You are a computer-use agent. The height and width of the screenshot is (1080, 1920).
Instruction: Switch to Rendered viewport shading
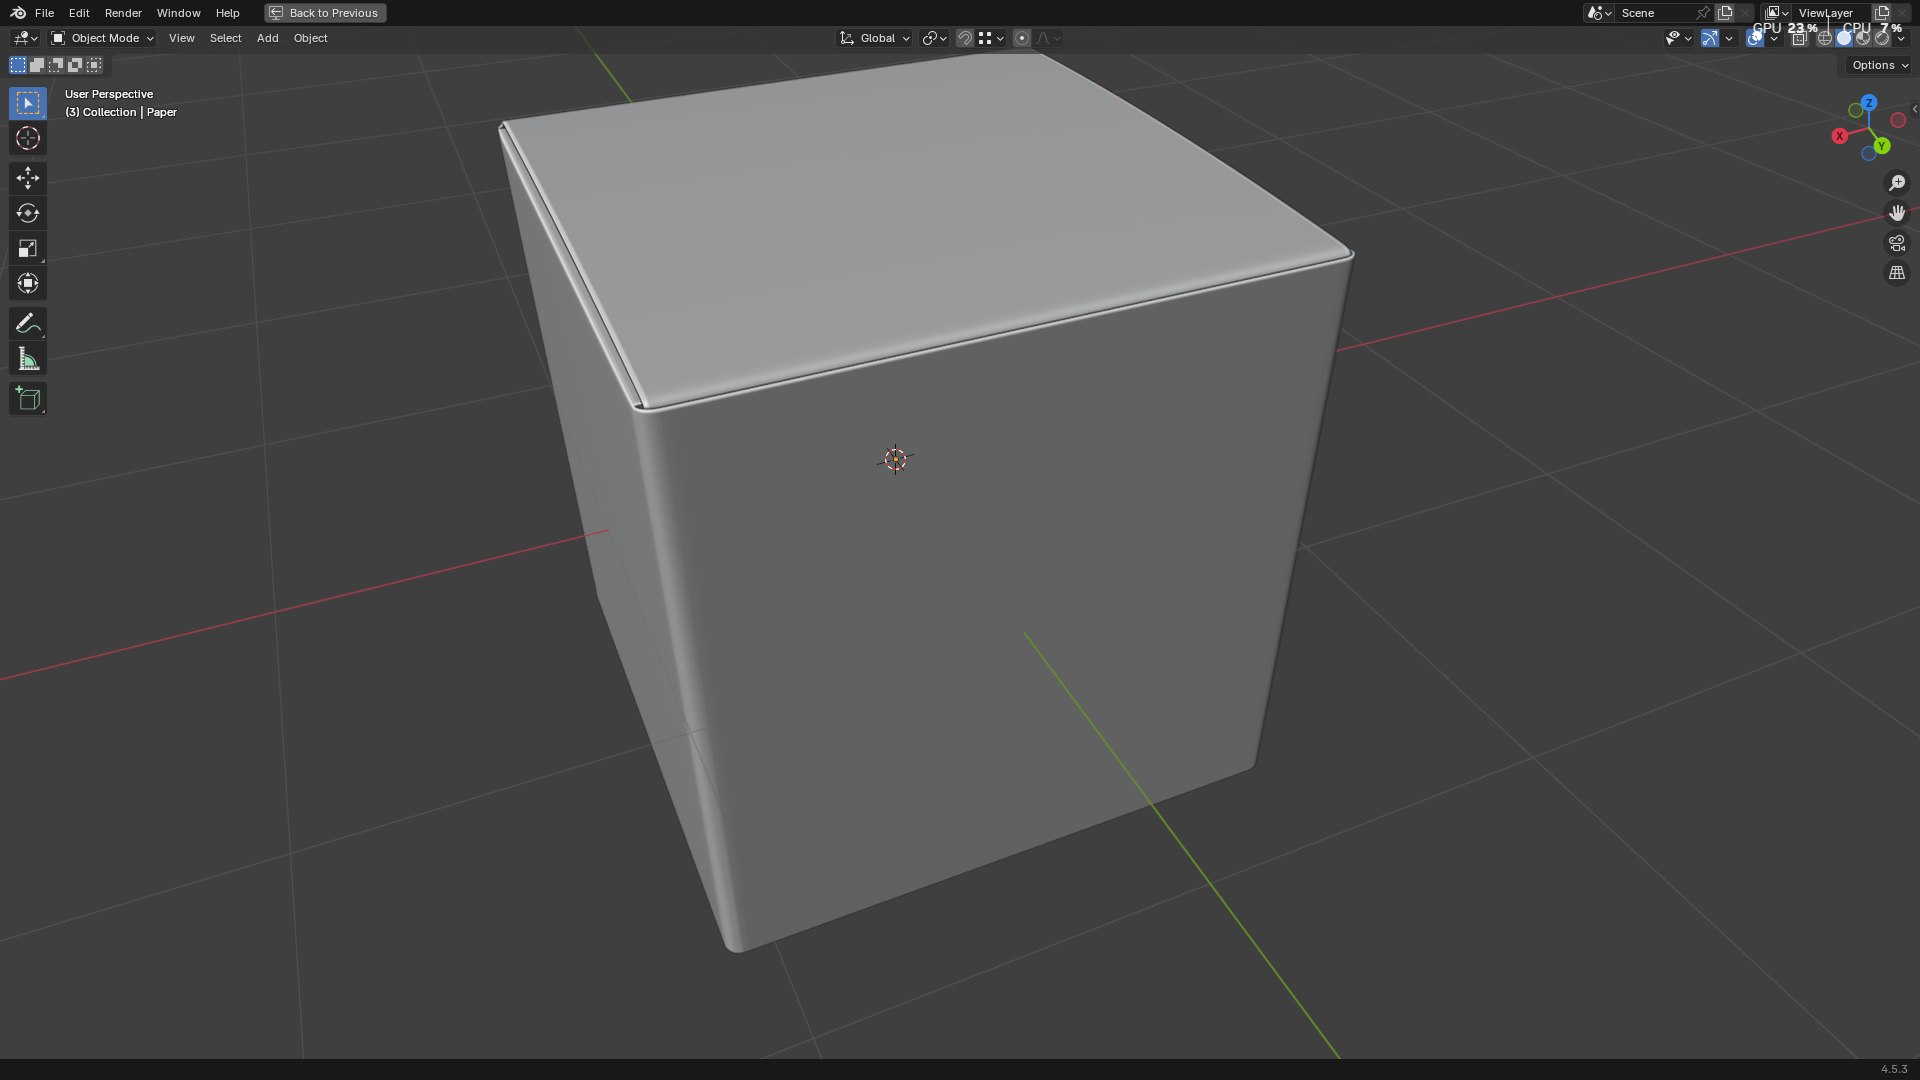(x=1882, y=38)
